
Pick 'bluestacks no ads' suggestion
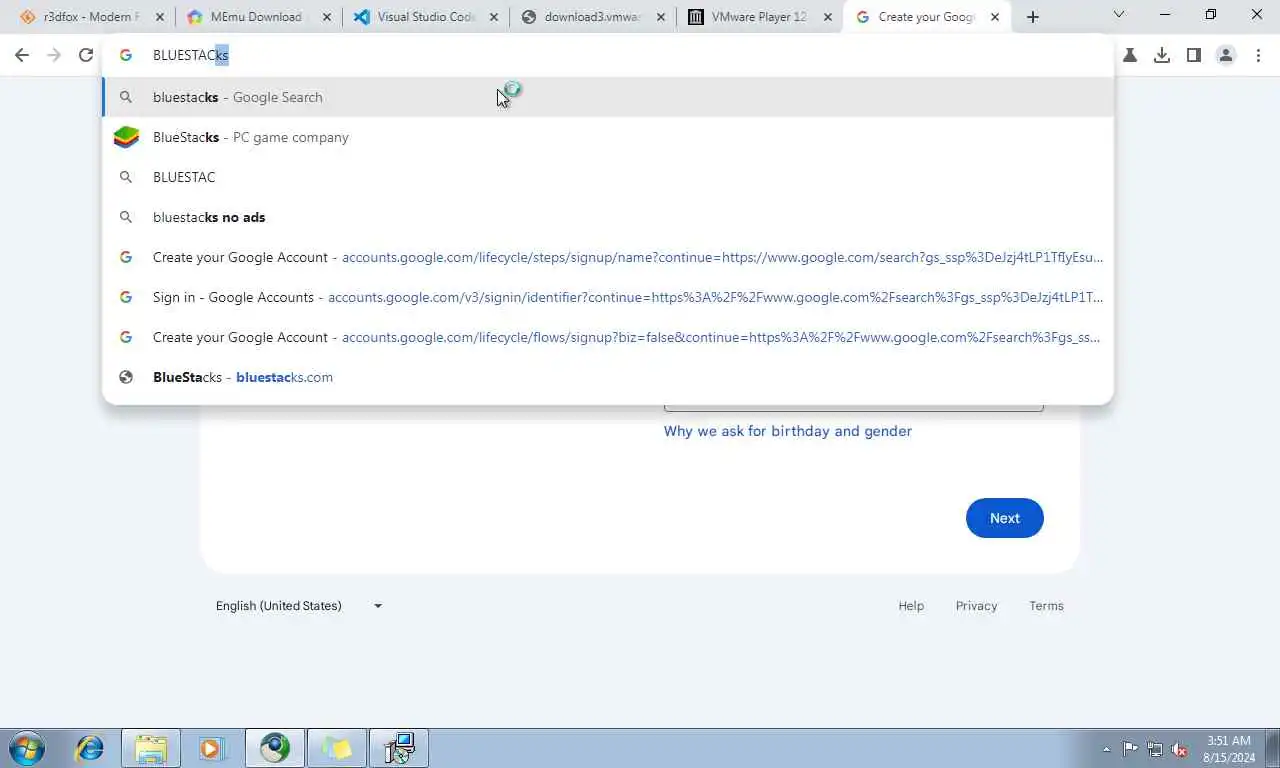(x=608, y=217)
